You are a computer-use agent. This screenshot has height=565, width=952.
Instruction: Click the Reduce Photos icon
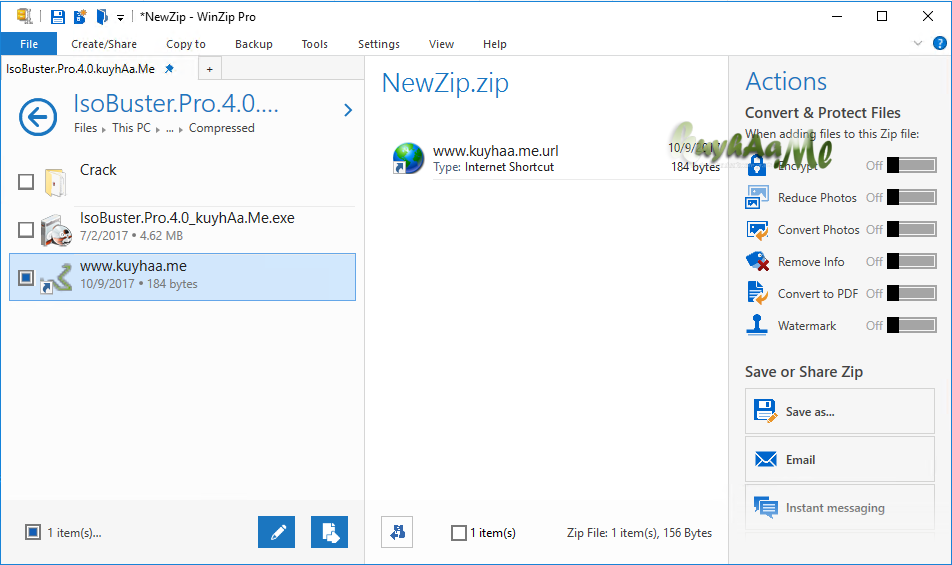click(756, 197)
